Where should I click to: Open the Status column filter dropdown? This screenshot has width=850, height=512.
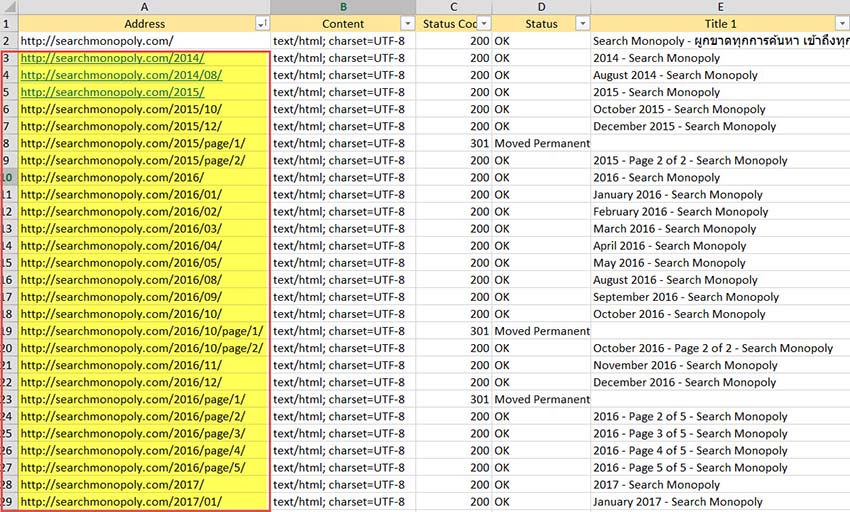point(582,23)
